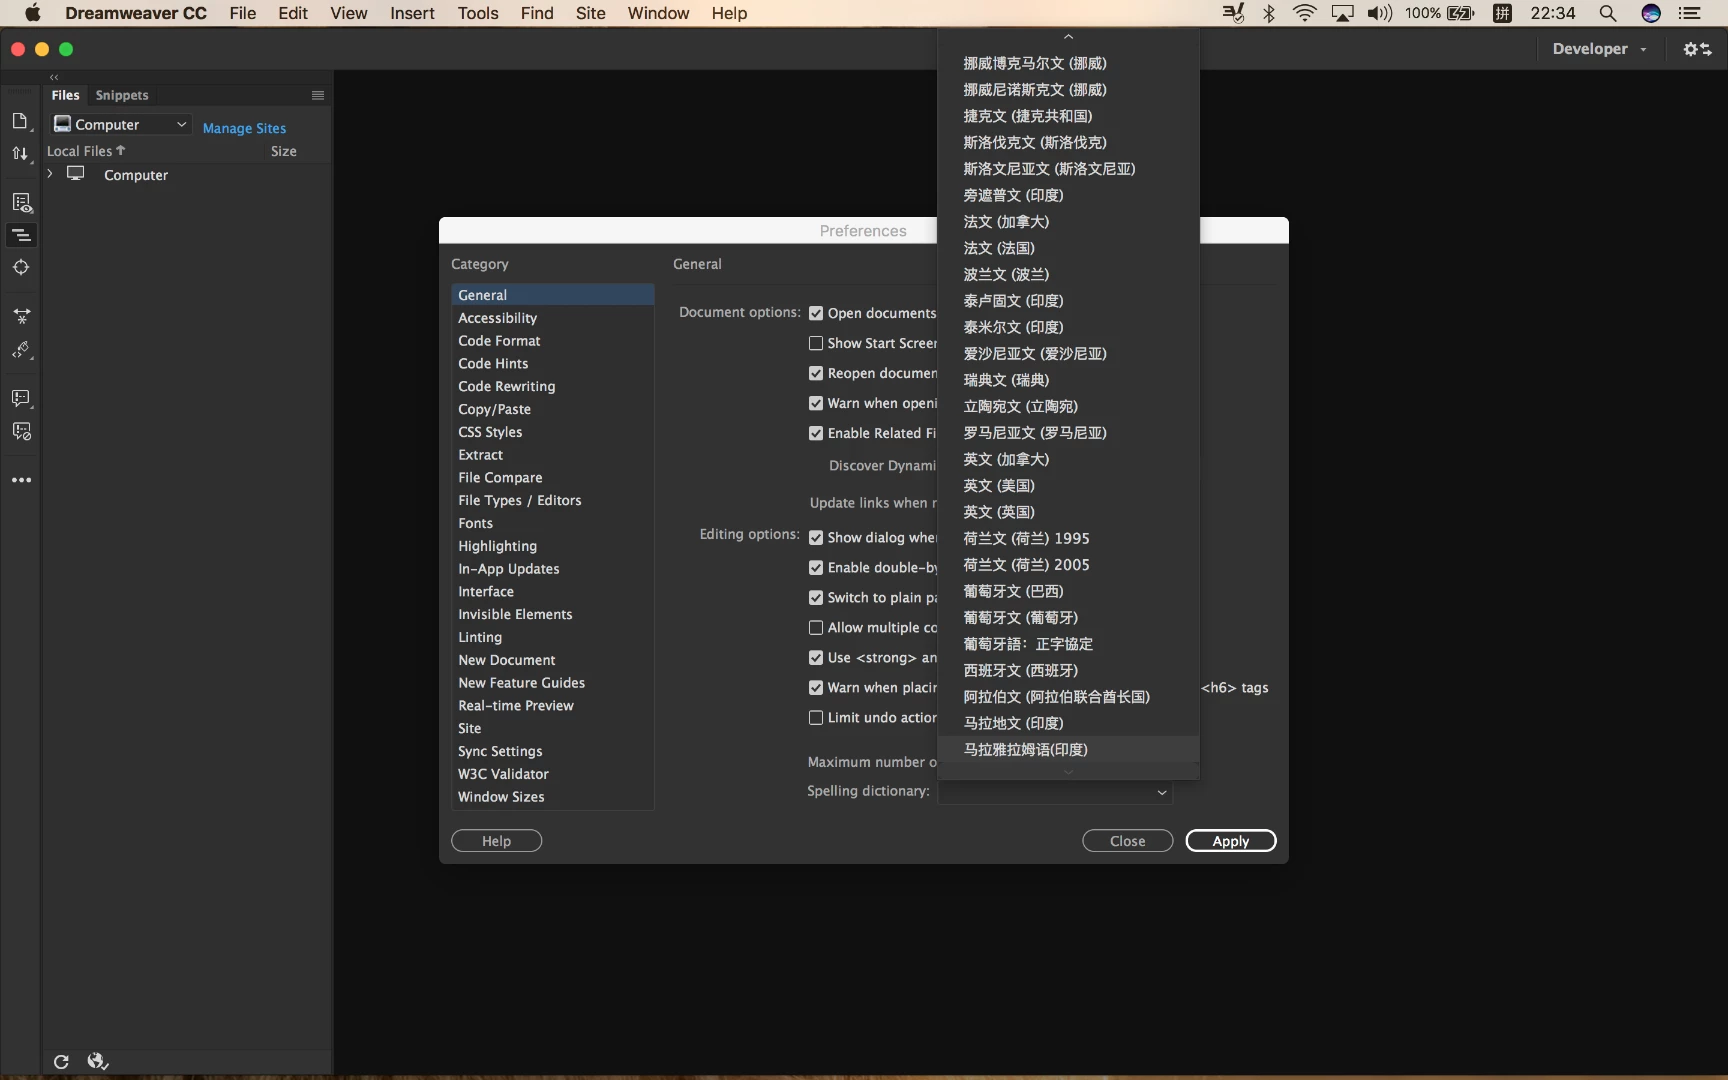Select the New Feature Guides category

[552, 683]
